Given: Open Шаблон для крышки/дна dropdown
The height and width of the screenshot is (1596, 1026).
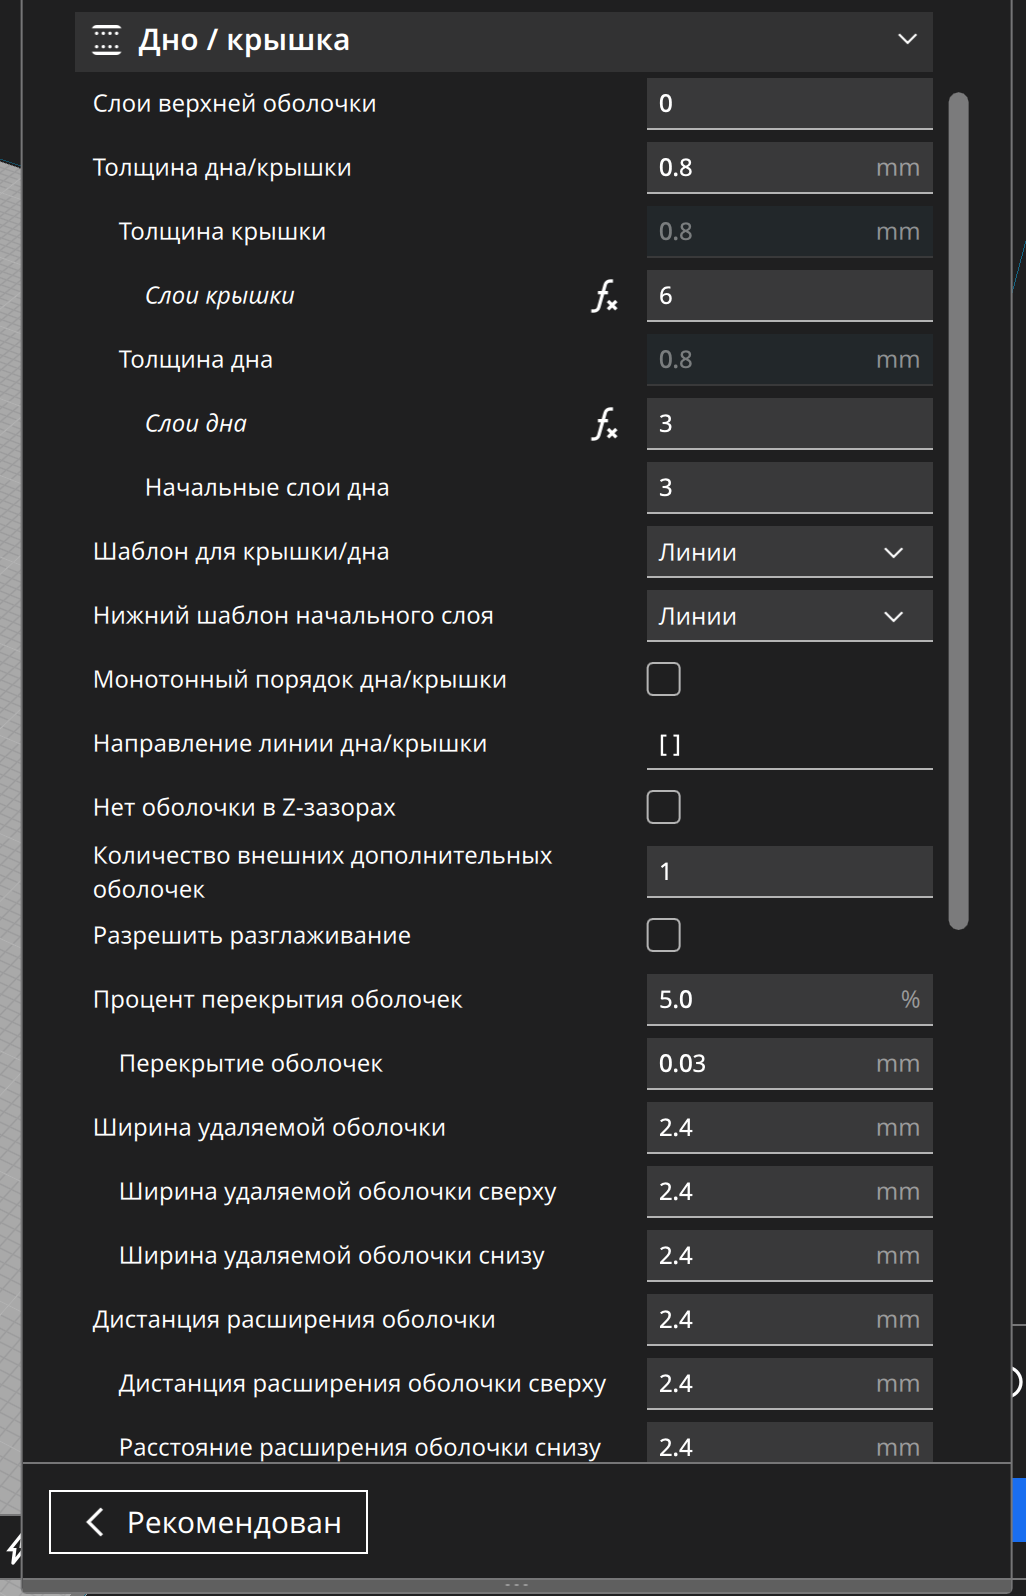Looking at the screenshot, I should (x=790, y=552).
